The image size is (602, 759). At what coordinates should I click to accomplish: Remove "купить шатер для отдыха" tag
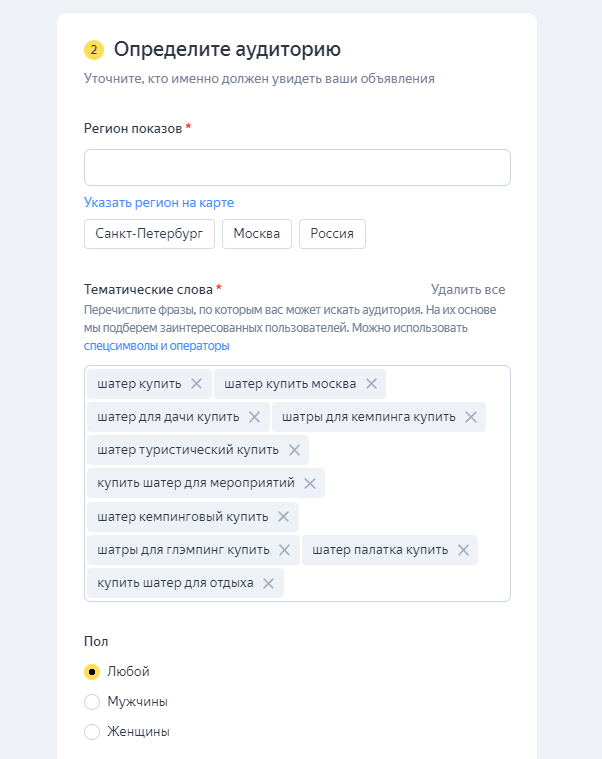pos(269,583)
